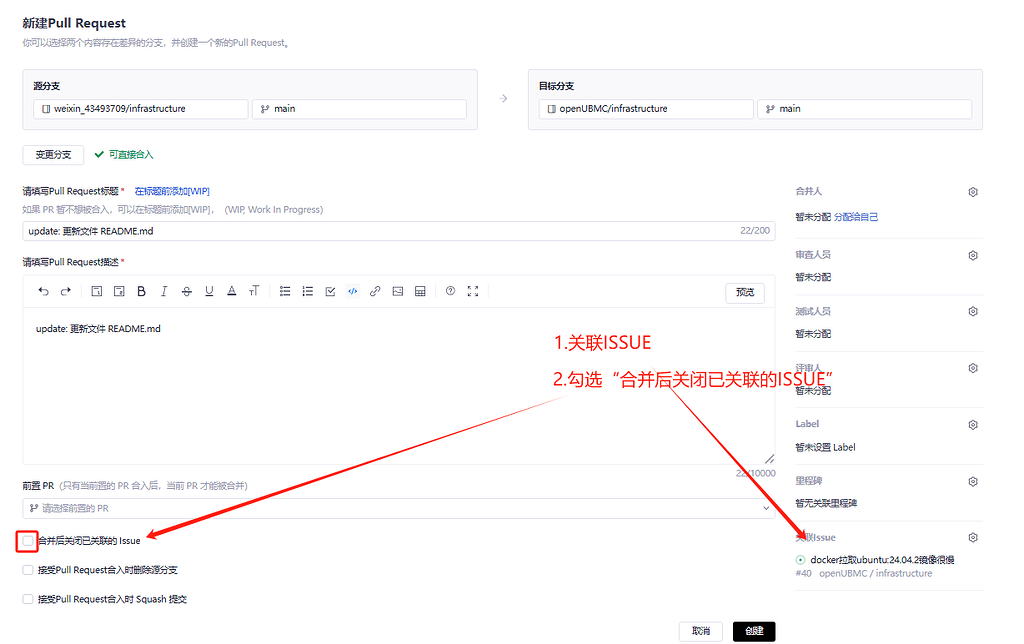Insert a table using the editor toolbar
This screenshot has width=1024, height=644.
point(420,291)
